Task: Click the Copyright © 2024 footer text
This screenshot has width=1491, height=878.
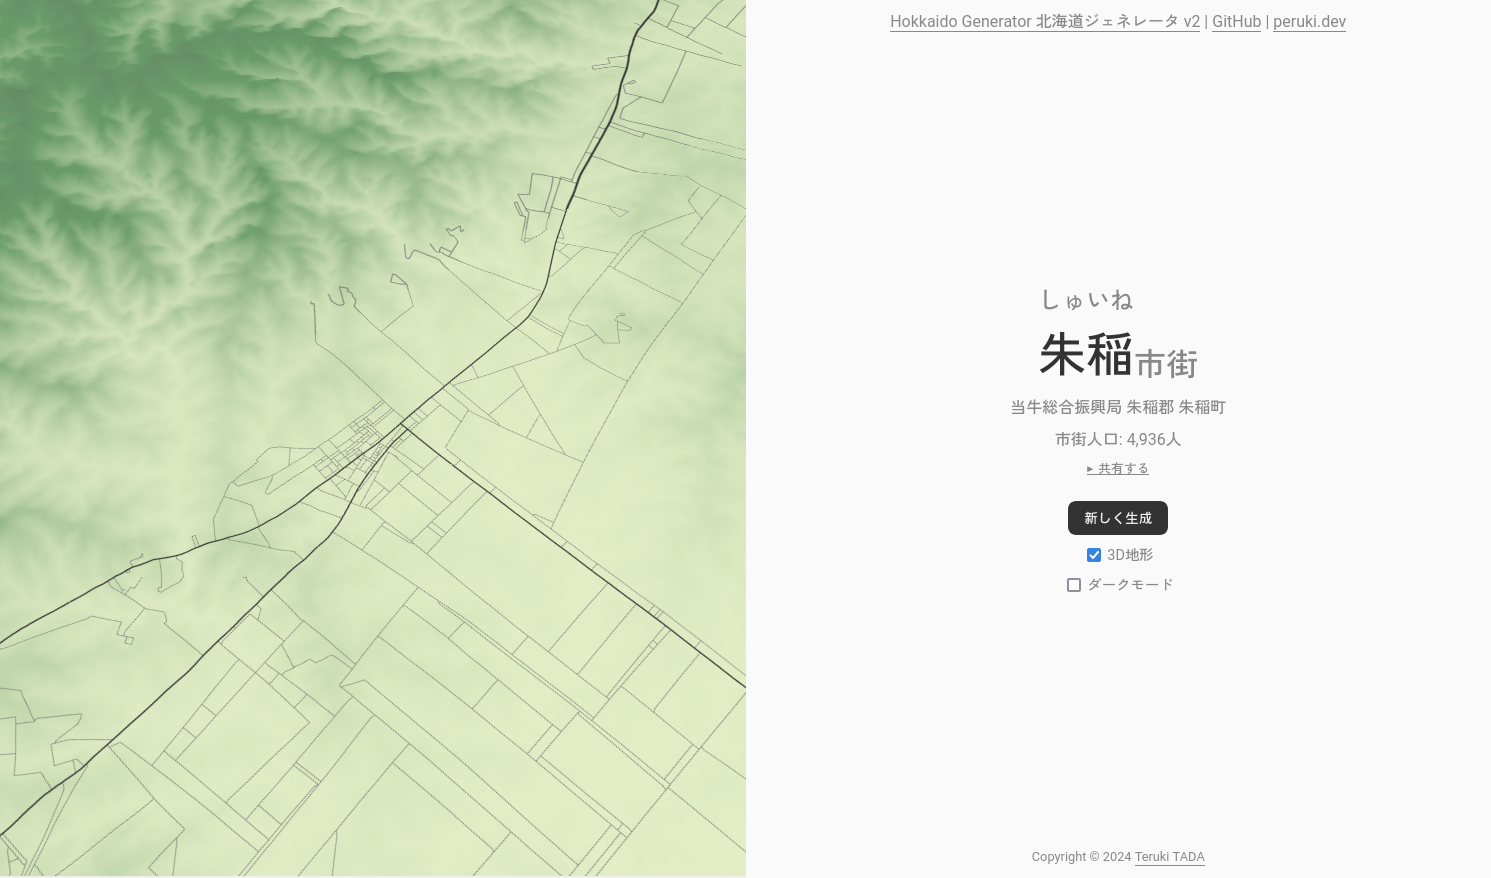Action: (x=1082, y=857)
